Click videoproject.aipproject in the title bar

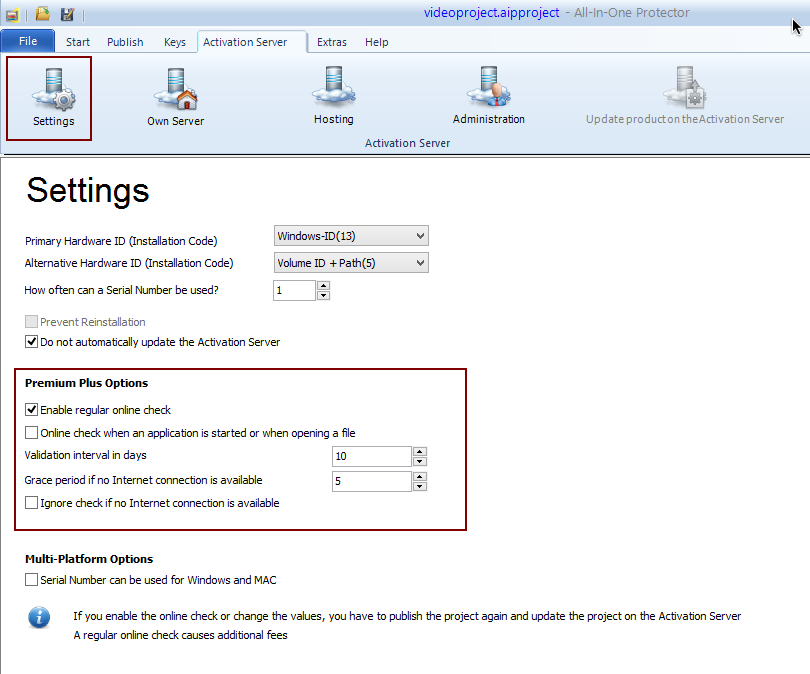[x=491, y=13]
